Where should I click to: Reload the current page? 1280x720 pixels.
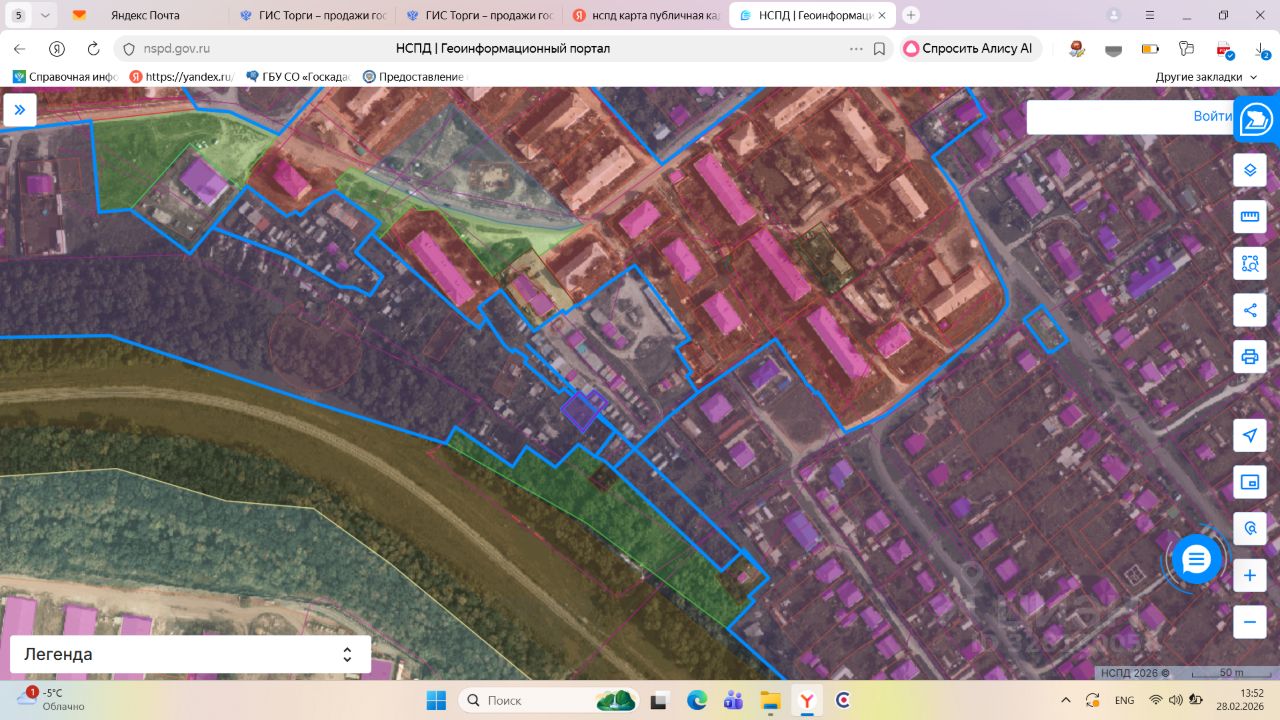click(93, 48)
